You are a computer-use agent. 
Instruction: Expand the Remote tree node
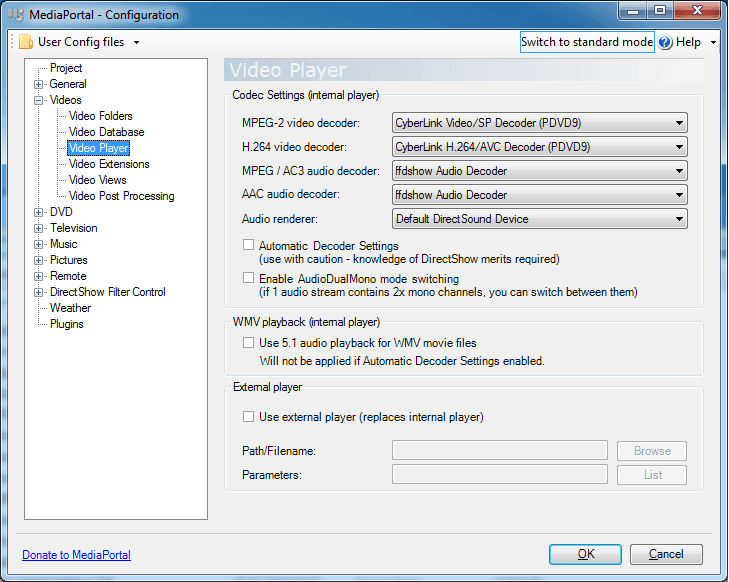coord(39,276)
